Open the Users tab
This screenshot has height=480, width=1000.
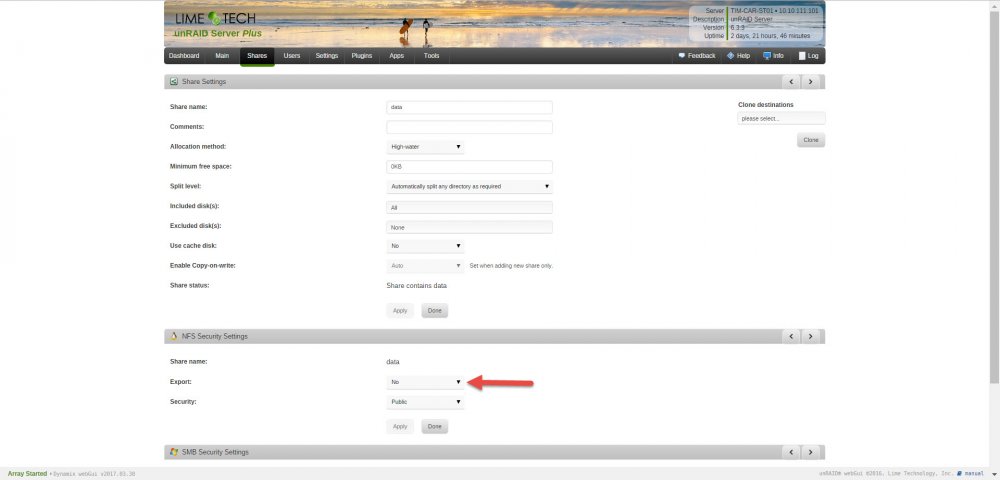tap(291, 56)
